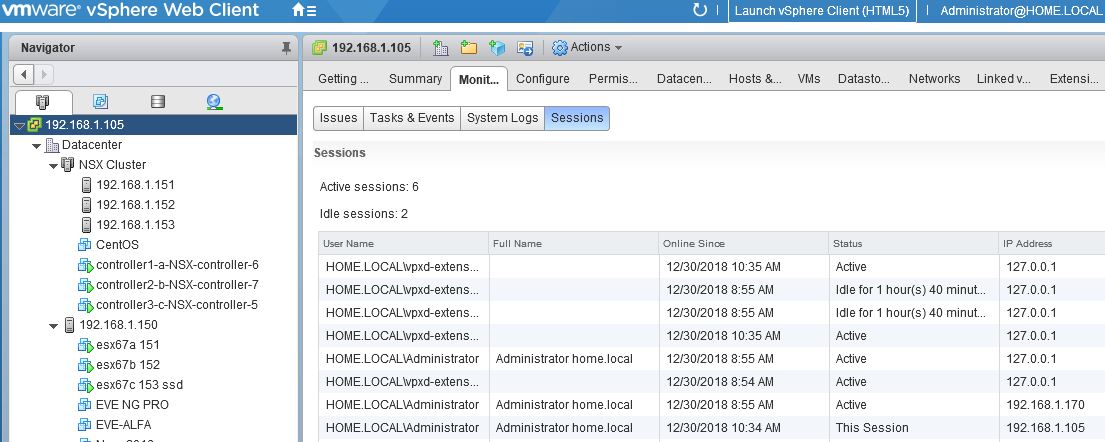Open the Extensions tab

1073,78
